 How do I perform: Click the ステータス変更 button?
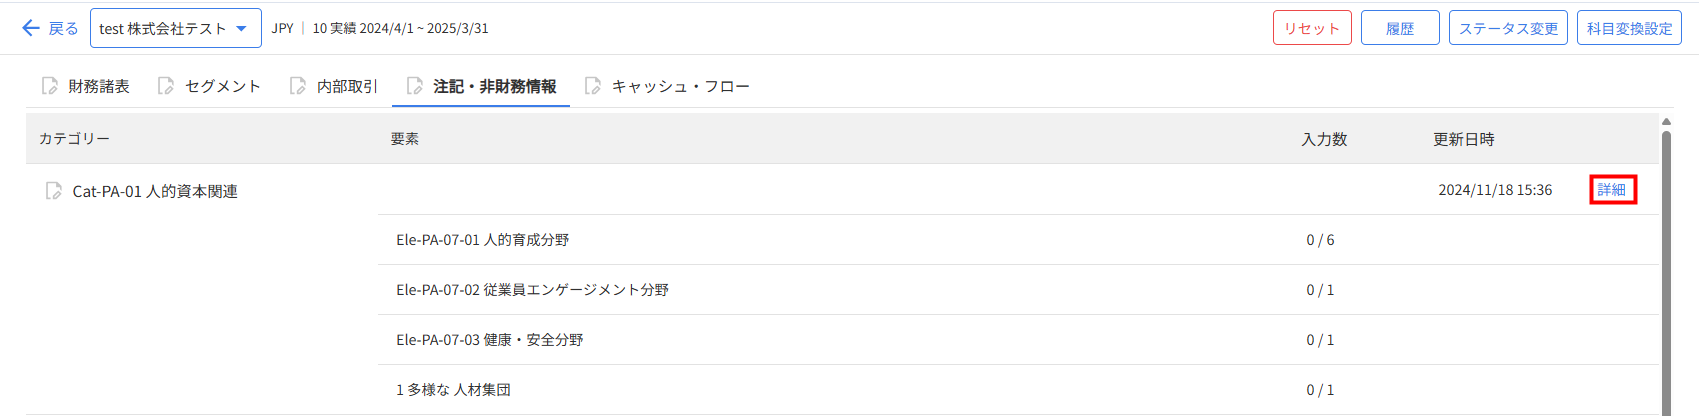pos(1507,28)
